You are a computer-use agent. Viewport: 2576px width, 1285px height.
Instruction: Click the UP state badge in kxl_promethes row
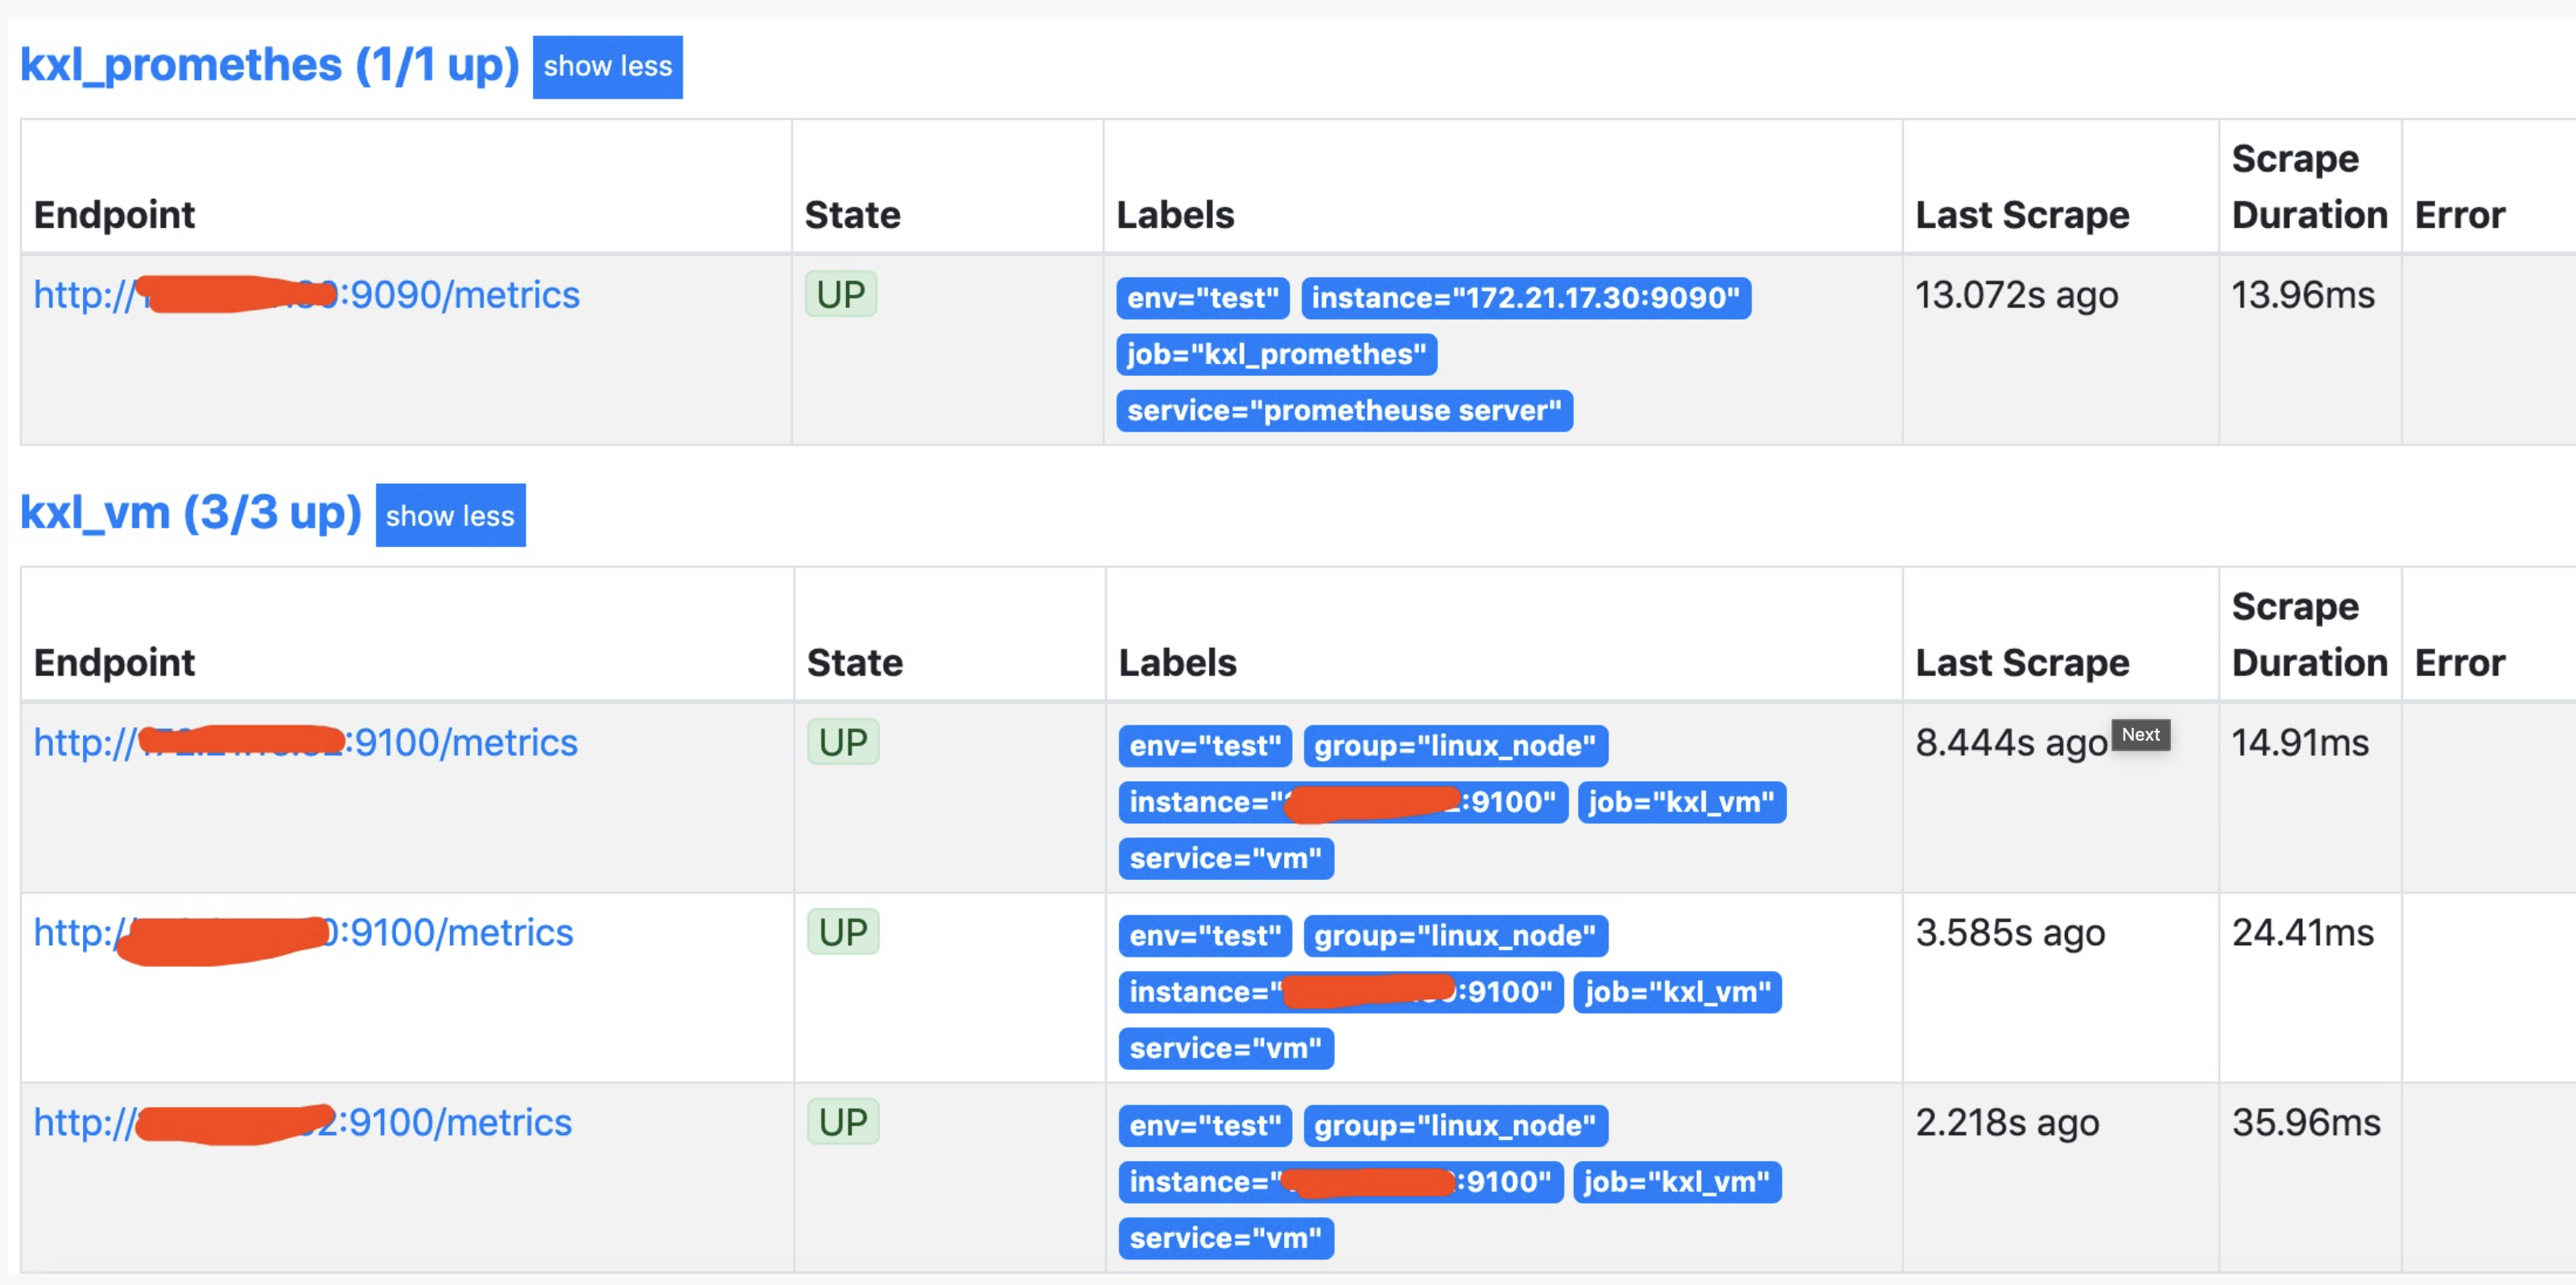pos(840,295)
